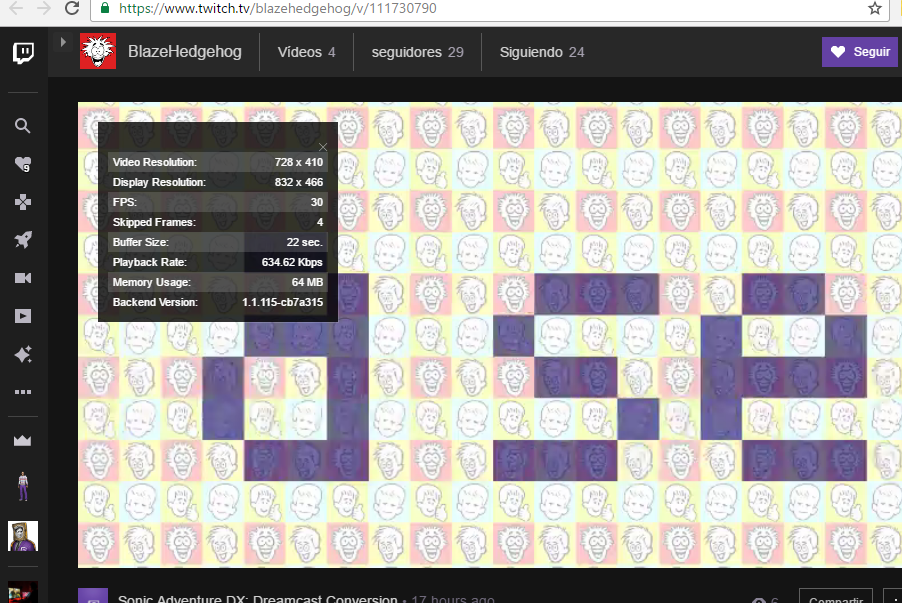Click the FPS row value 30
This screenshot has width=902, height=603.
tap(317, 203)
